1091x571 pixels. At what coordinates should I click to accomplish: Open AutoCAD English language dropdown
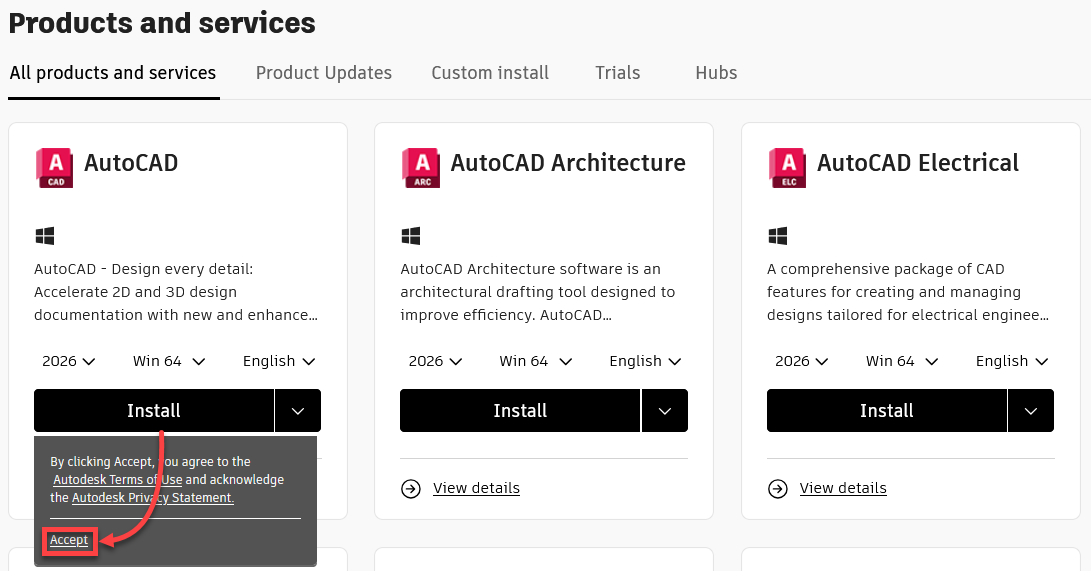(278, 361)
